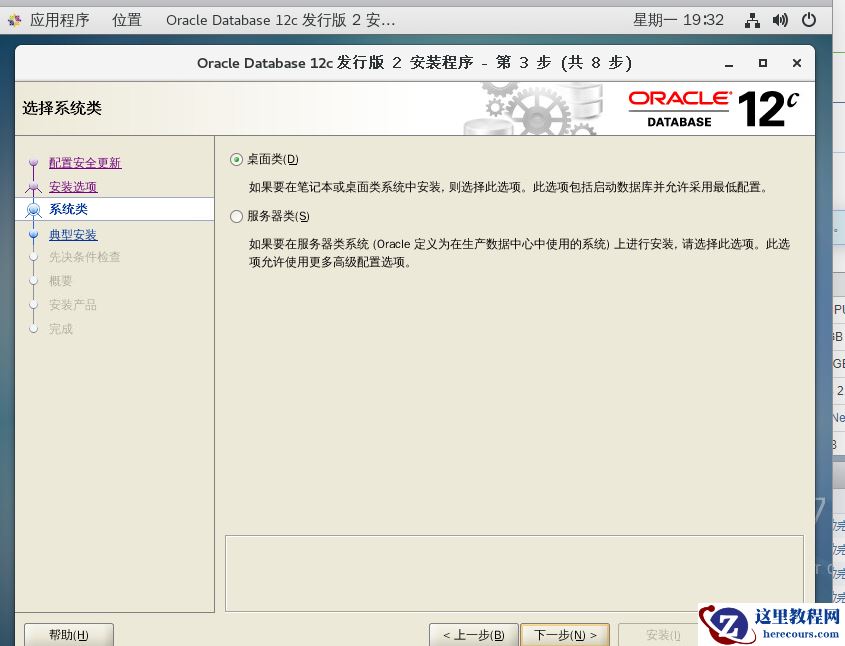Click the 下一步(N) button
Viewport: 845px width, 646px height.
click(565, 635)
